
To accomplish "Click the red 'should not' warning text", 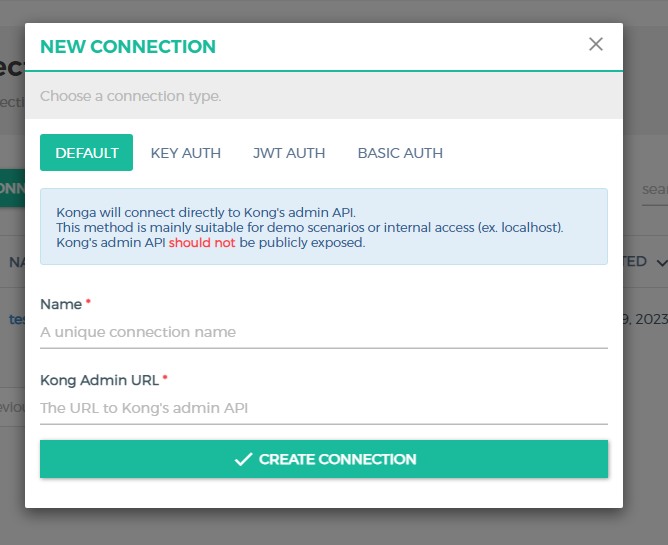I will tap(202, 242).
